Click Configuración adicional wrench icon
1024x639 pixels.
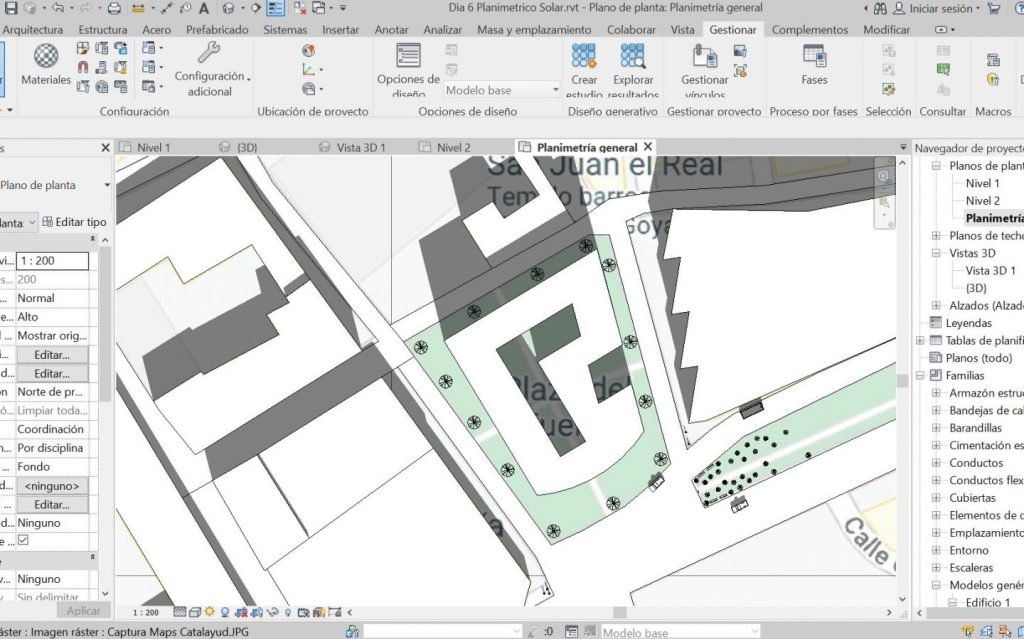point(209,54)
